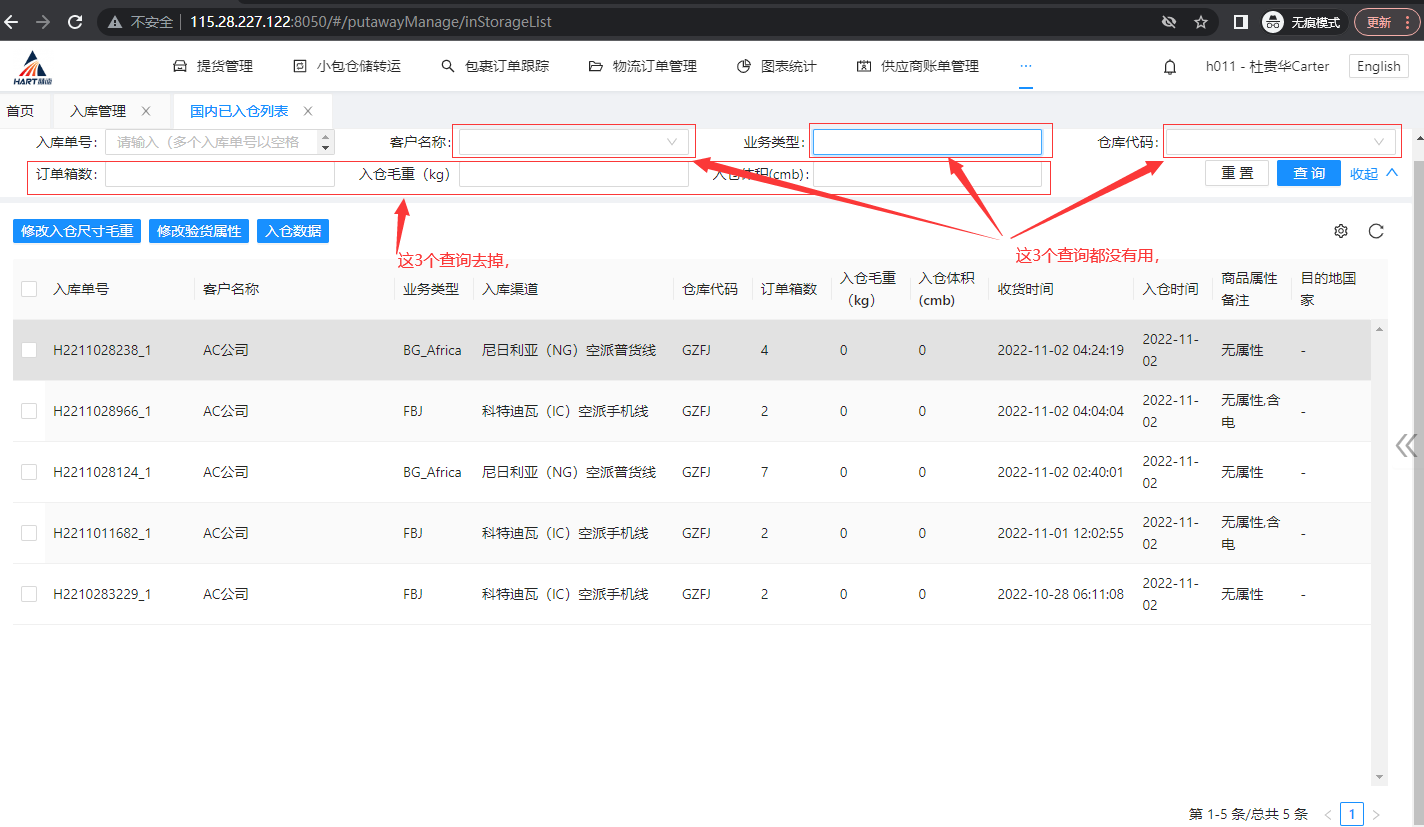This screenshot has width=1424, height=827.
Task: Focus the 入库单号 input field
Action: pos(210,142)
